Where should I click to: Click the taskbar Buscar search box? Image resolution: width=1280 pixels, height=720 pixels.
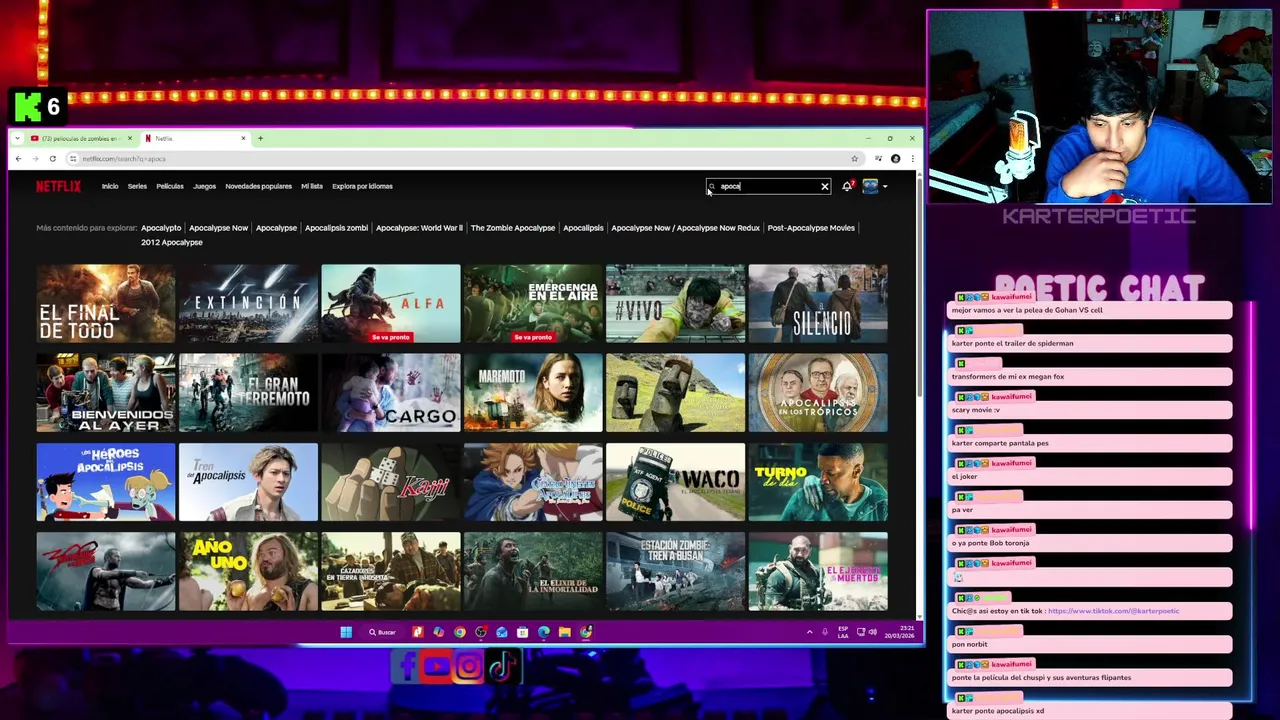(x=382, y=632)
